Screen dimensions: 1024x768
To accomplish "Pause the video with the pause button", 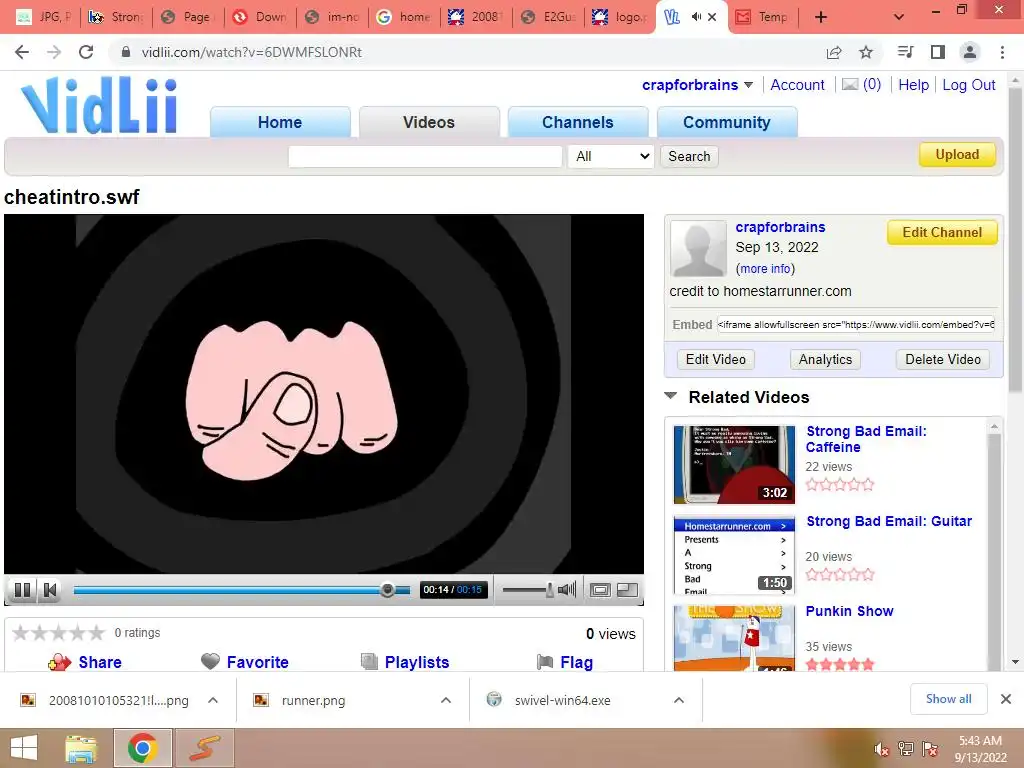I will point(22,590).
